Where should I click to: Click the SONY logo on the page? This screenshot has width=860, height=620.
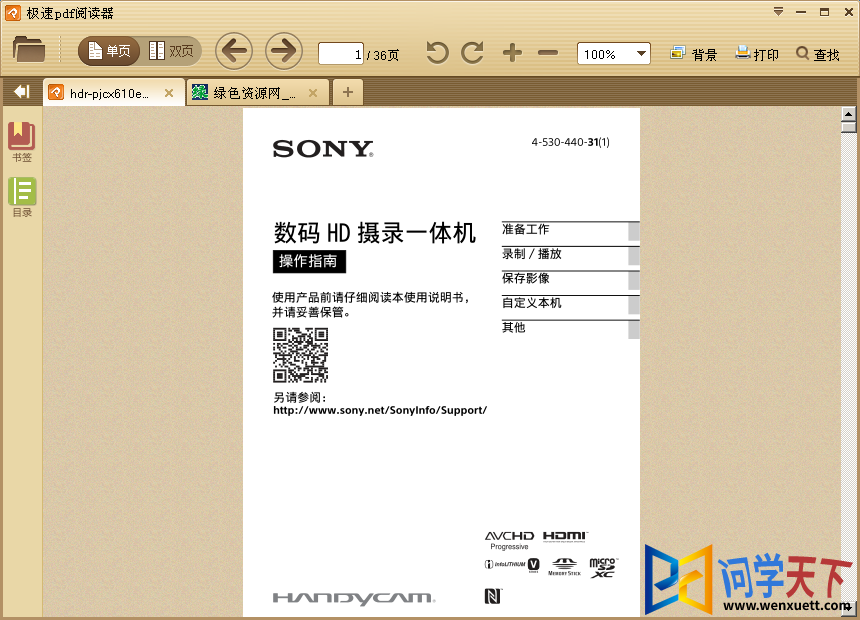pyautogui.click(x=323, y=149)
